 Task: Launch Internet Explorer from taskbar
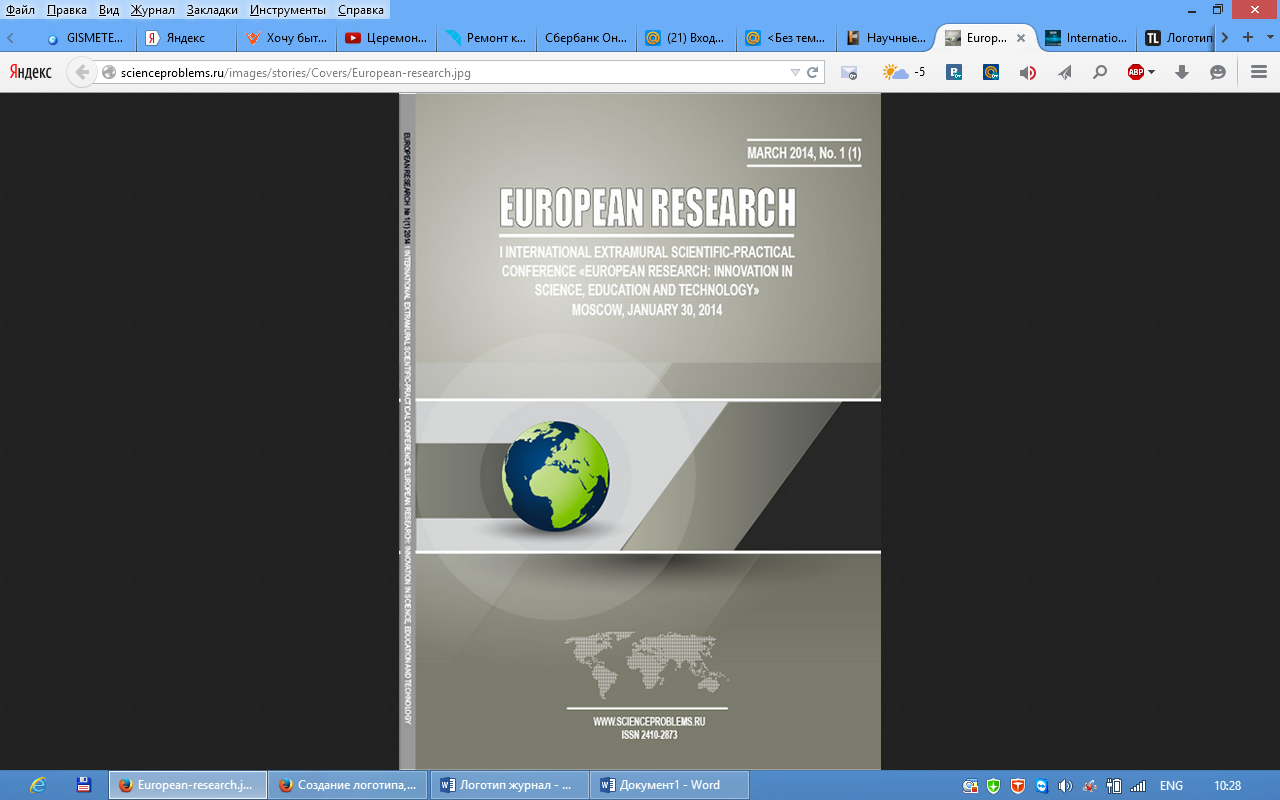37,785
